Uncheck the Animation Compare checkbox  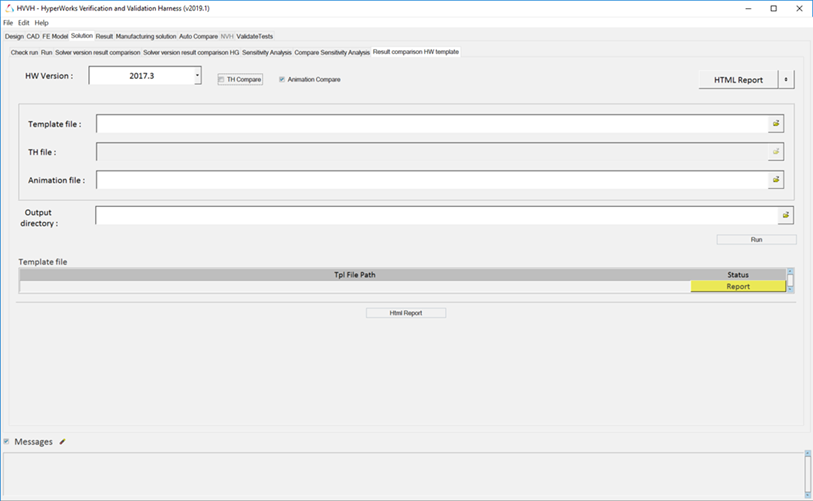282,79
